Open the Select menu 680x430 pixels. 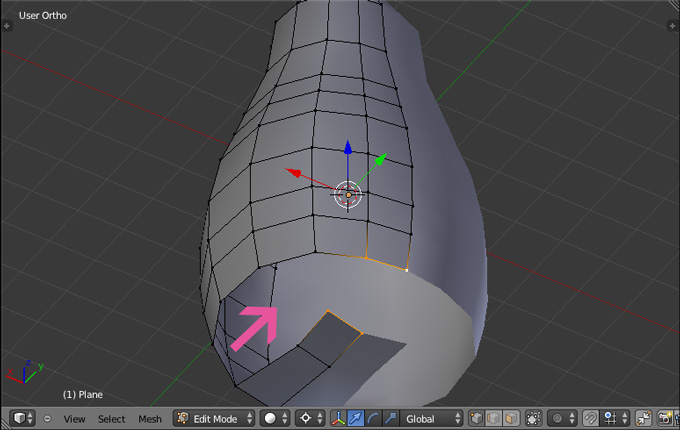[111, 419]
